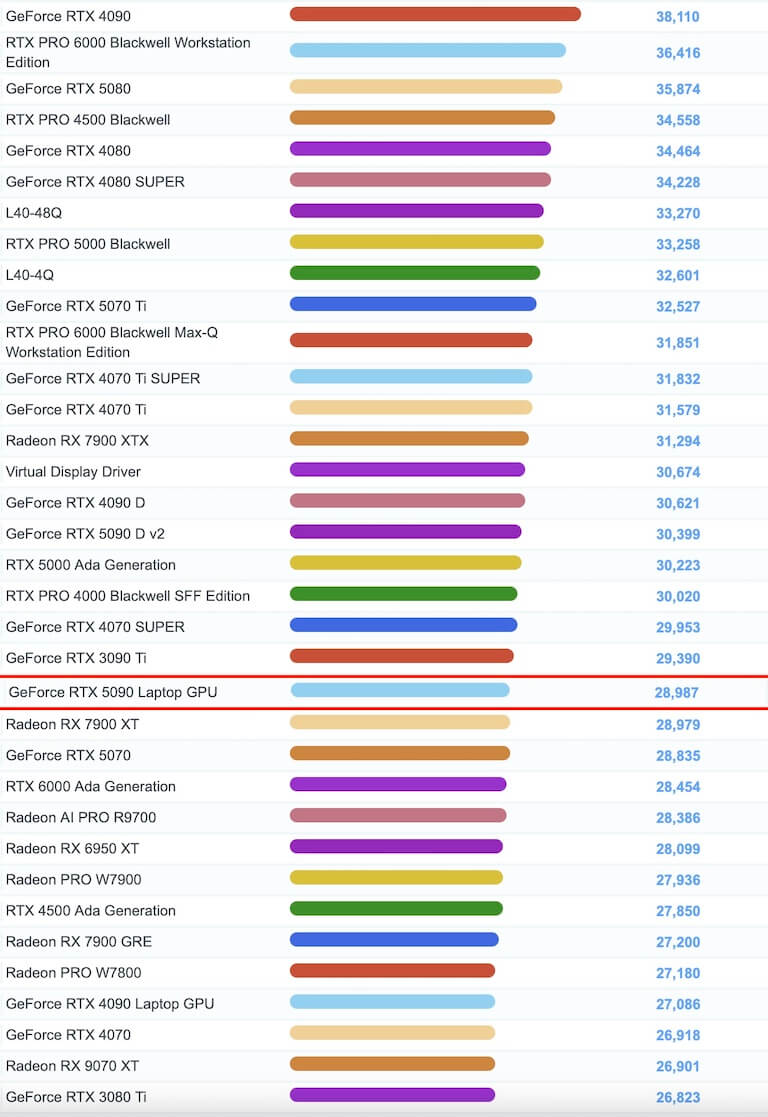This screenshot has height=1117, width=768.
Task: Select GeForce RTX 4080 name
Action: (x=68, y=150)
